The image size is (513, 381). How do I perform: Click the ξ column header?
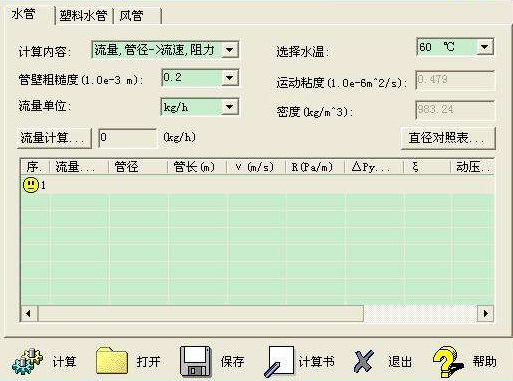[x=427, y=166]
